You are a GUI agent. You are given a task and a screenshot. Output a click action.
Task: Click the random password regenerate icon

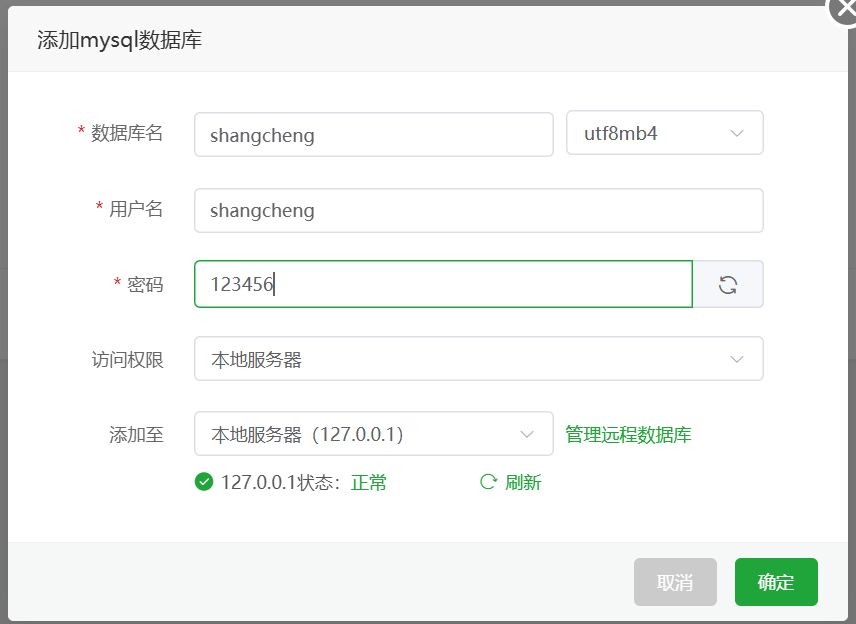click(x=728, y=284)
